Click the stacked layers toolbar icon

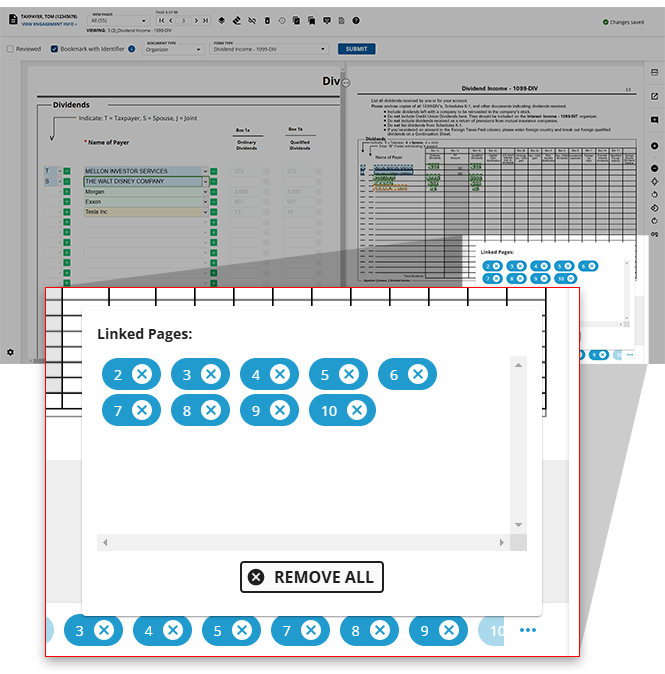click(x=221, y=21)
